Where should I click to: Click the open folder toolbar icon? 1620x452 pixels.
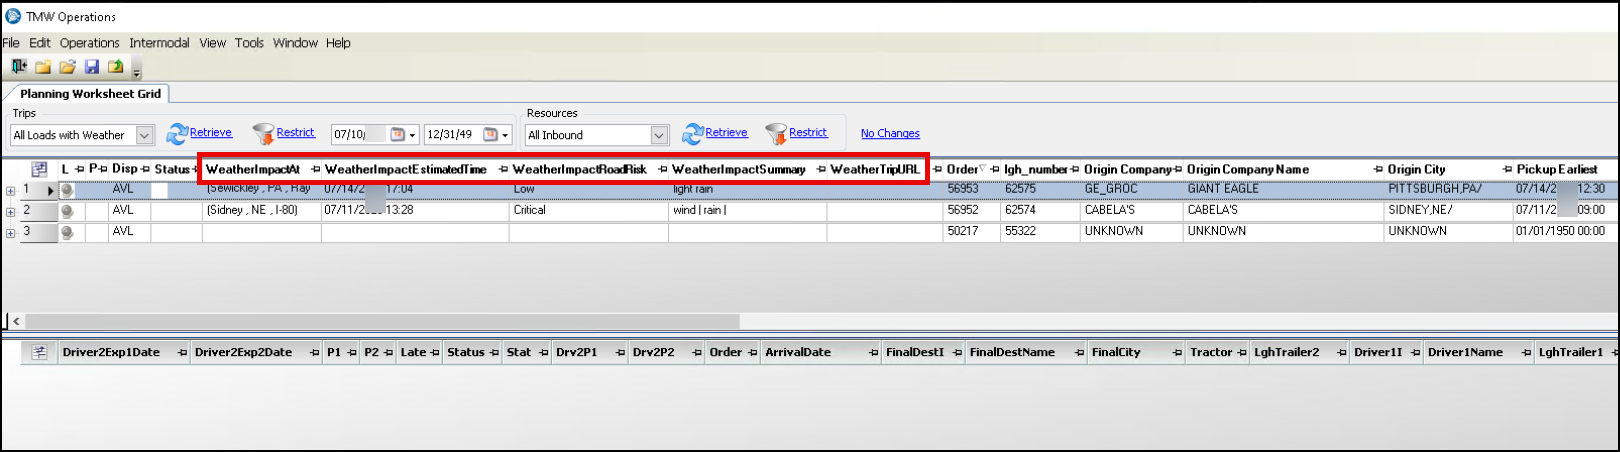(x=67, y=67)
